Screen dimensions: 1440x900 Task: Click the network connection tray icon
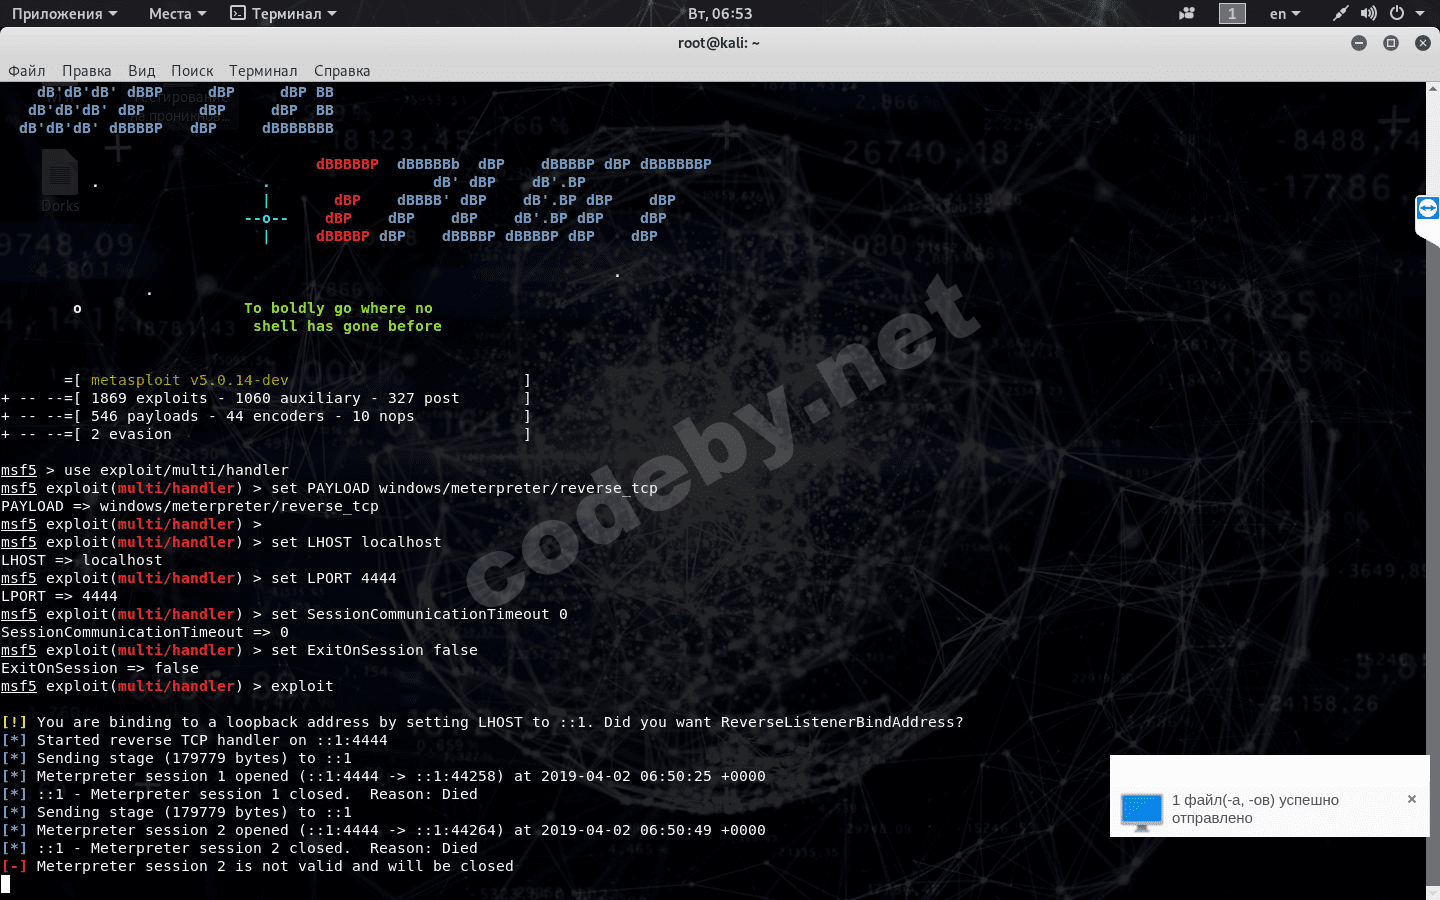1341,14
